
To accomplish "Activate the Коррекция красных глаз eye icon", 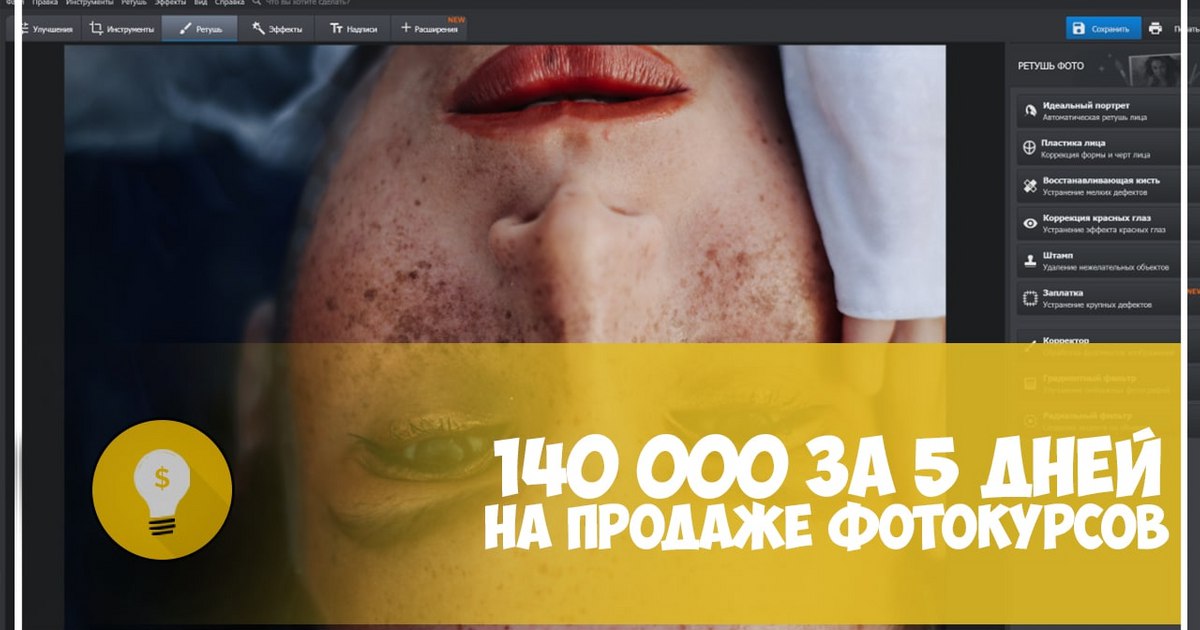I will pyautogui.click(x=1029, y=223).
